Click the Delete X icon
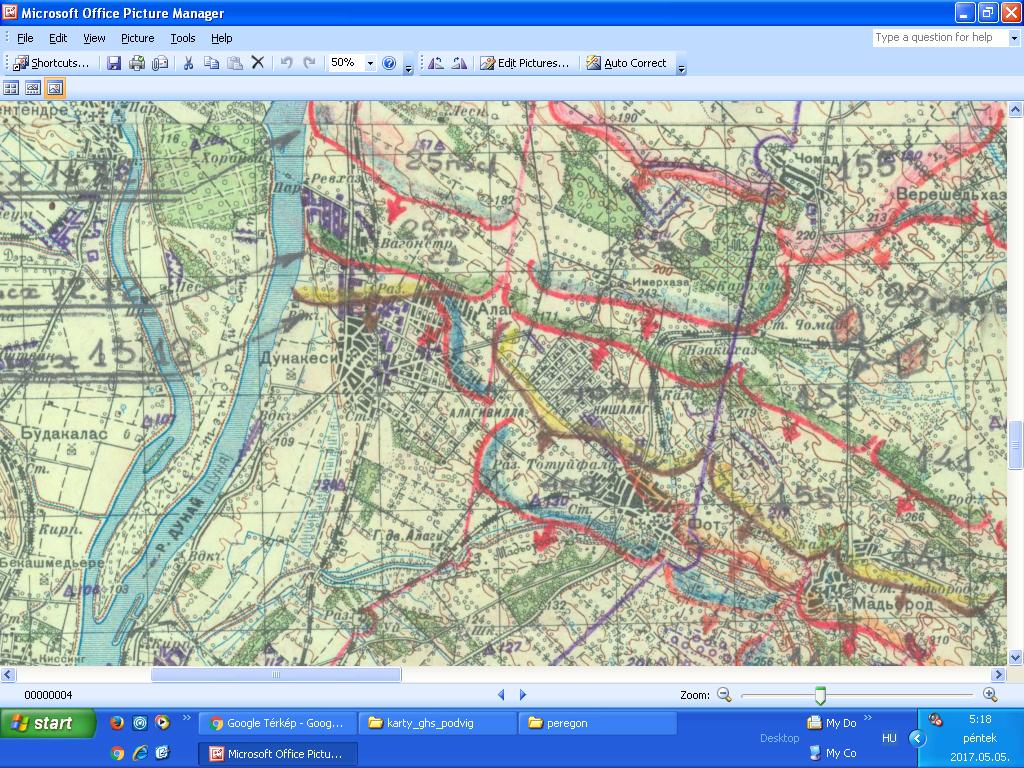Image resolution: width=1024 pixels, height=768 pixels. [258, 63]
